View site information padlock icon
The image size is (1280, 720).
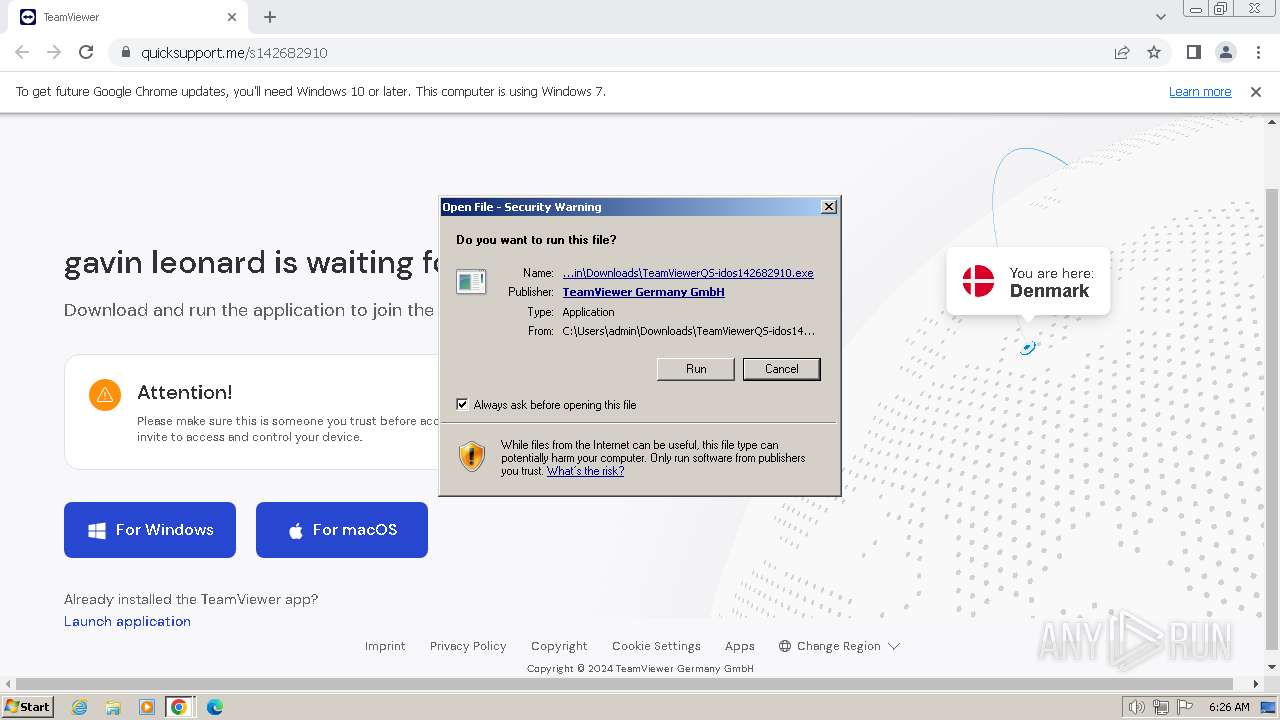125,52
